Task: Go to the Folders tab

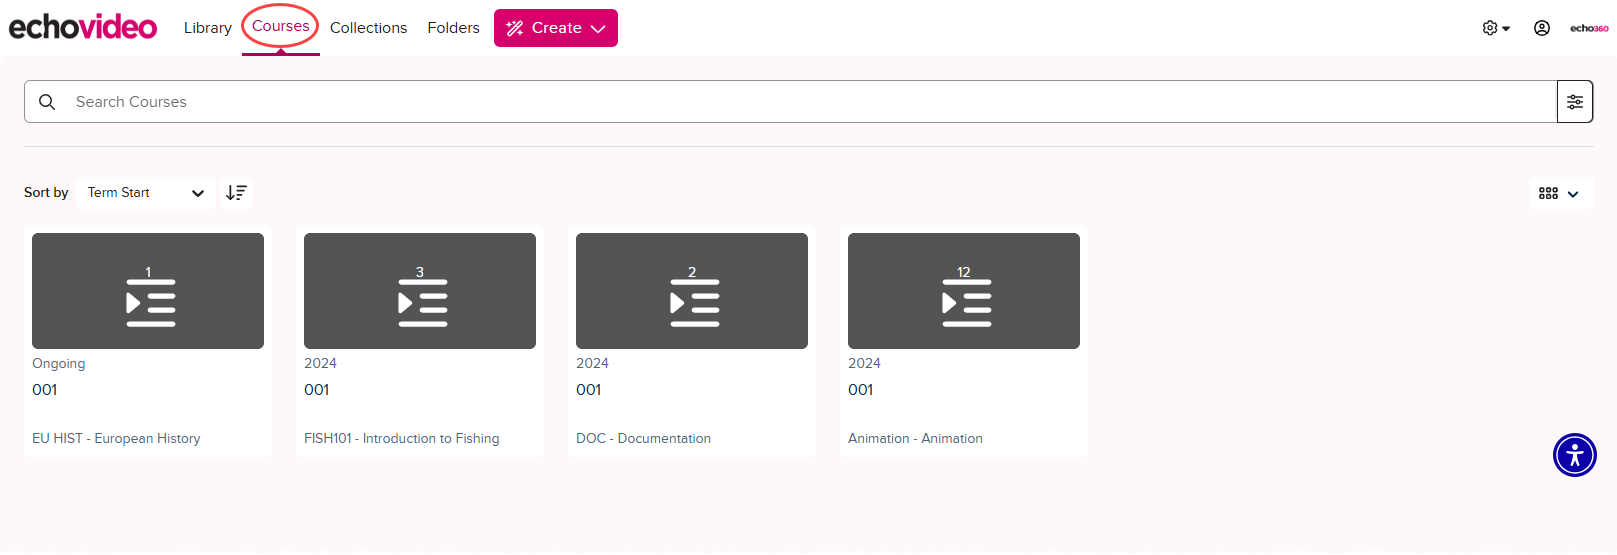Action: click(x=454, y=28)
